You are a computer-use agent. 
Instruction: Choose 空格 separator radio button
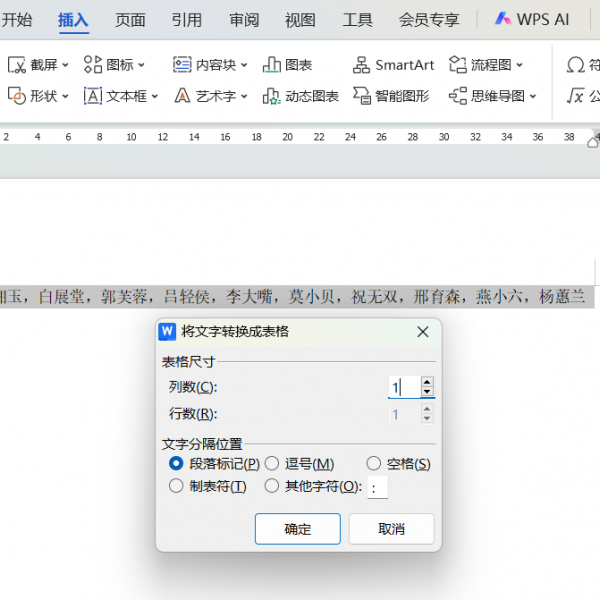pyautogui.click(x=373, y=464)
